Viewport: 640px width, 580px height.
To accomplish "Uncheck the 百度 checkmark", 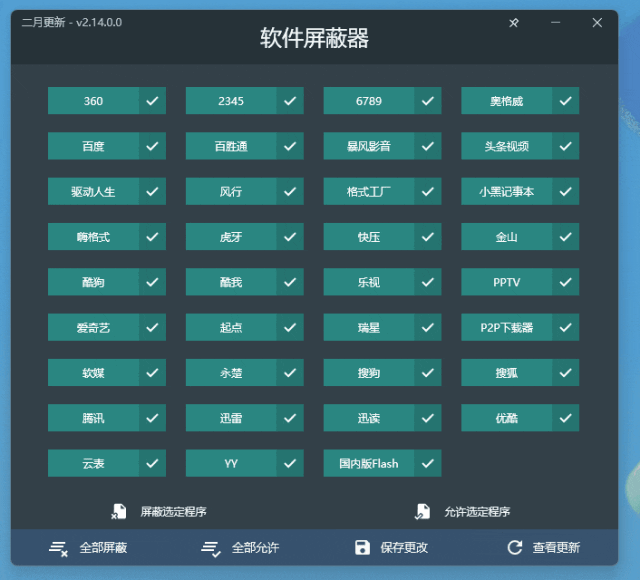I will [152, 146].
